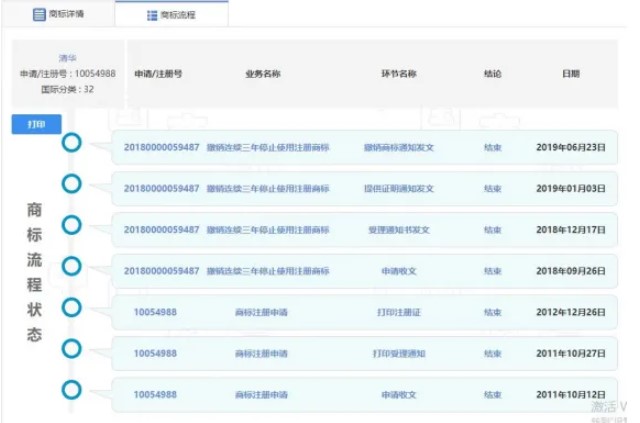Click 结束 in 2011年10月27日 row
Screen dimensions: 640x423
click(x=493, y=354)
